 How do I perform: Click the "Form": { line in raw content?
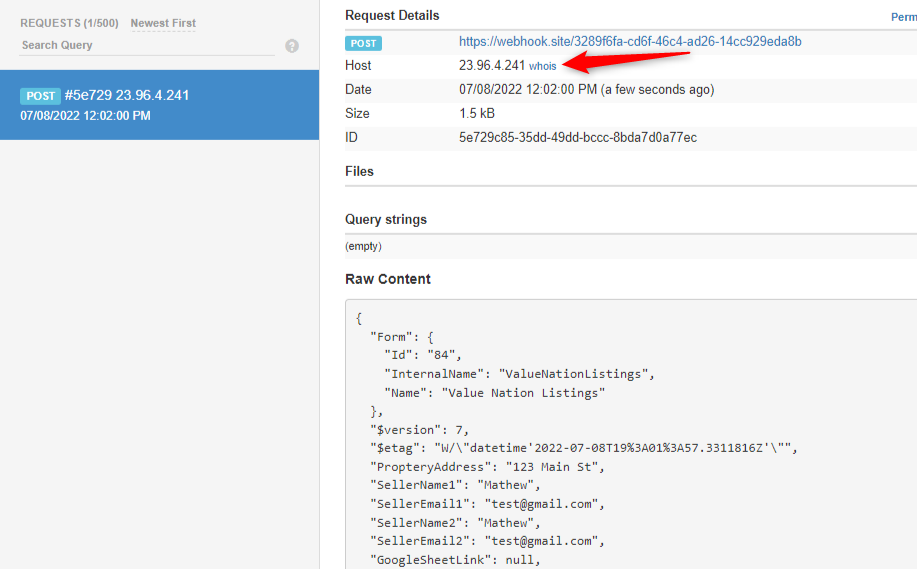pyautogui.click(x=402, y=337)
